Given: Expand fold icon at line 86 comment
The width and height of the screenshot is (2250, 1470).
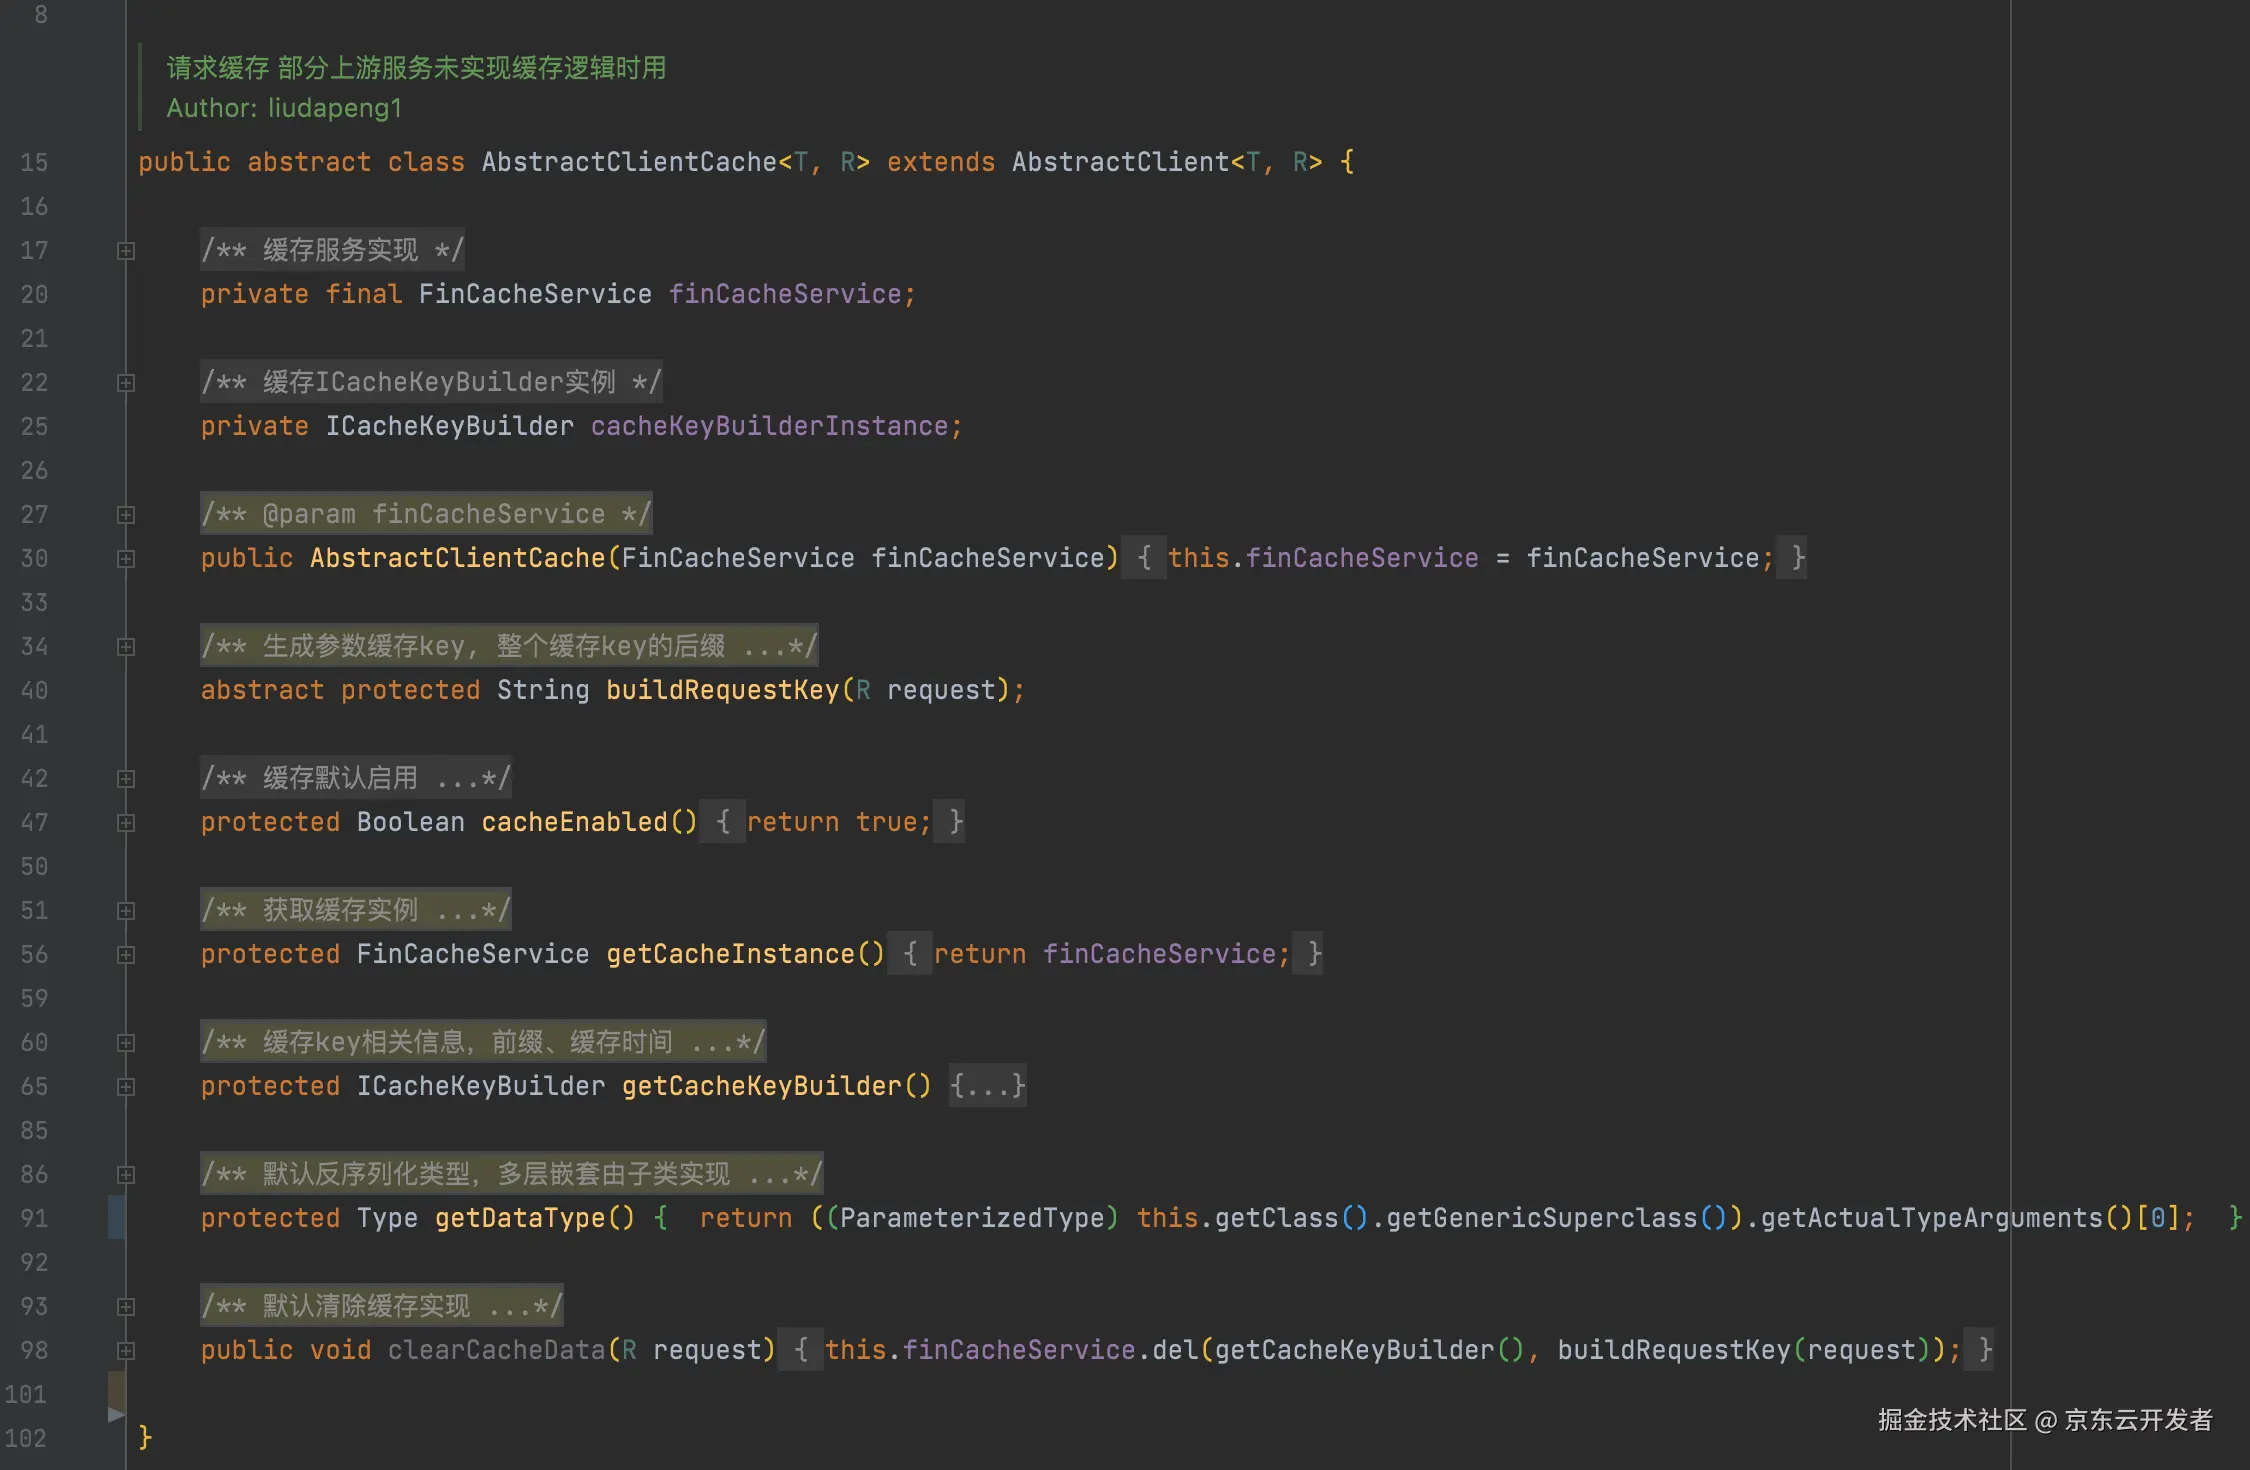Looking at the screenshot, I should pyautogui.click(x=126, y=1175).
